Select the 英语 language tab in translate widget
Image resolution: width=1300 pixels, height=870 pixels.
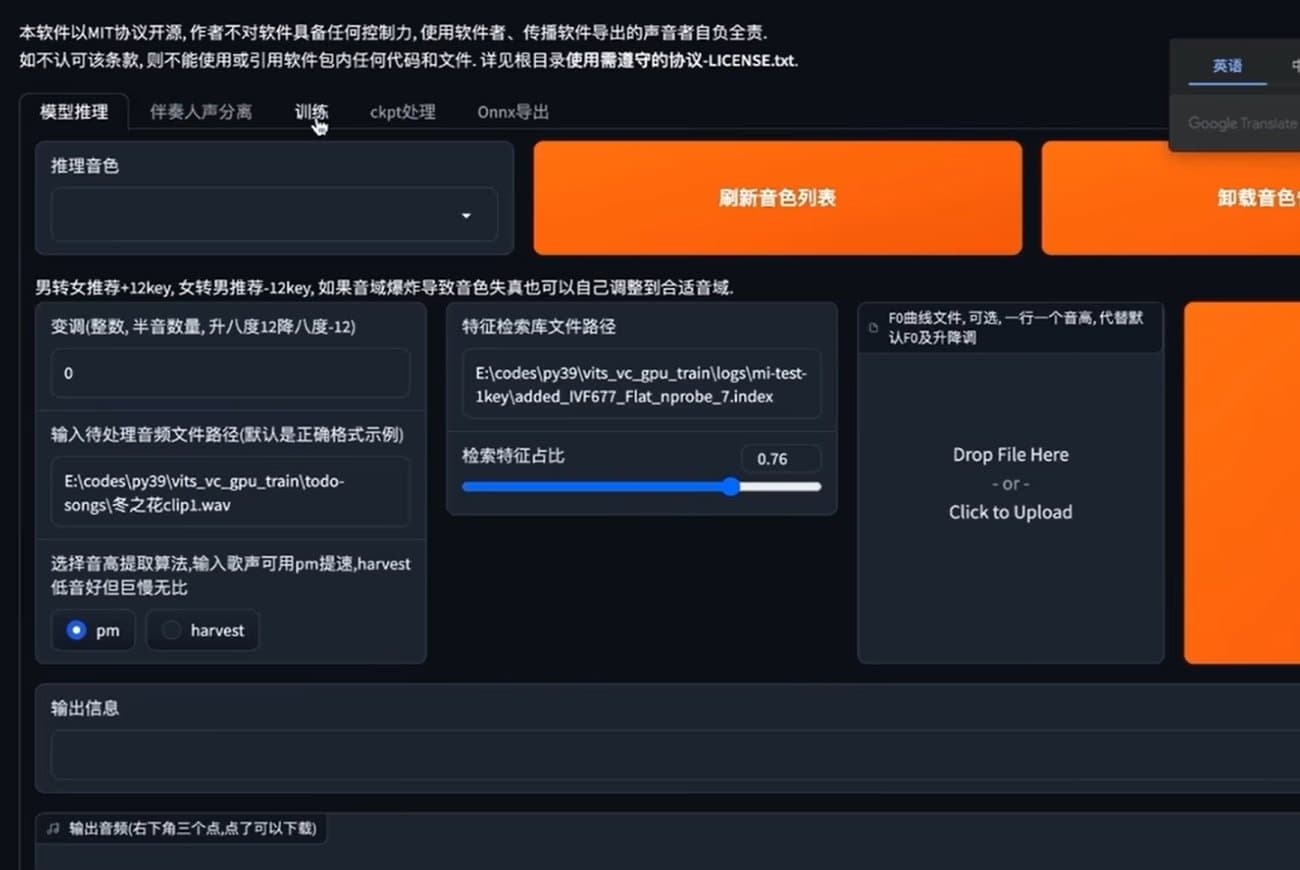[1227, 66]
